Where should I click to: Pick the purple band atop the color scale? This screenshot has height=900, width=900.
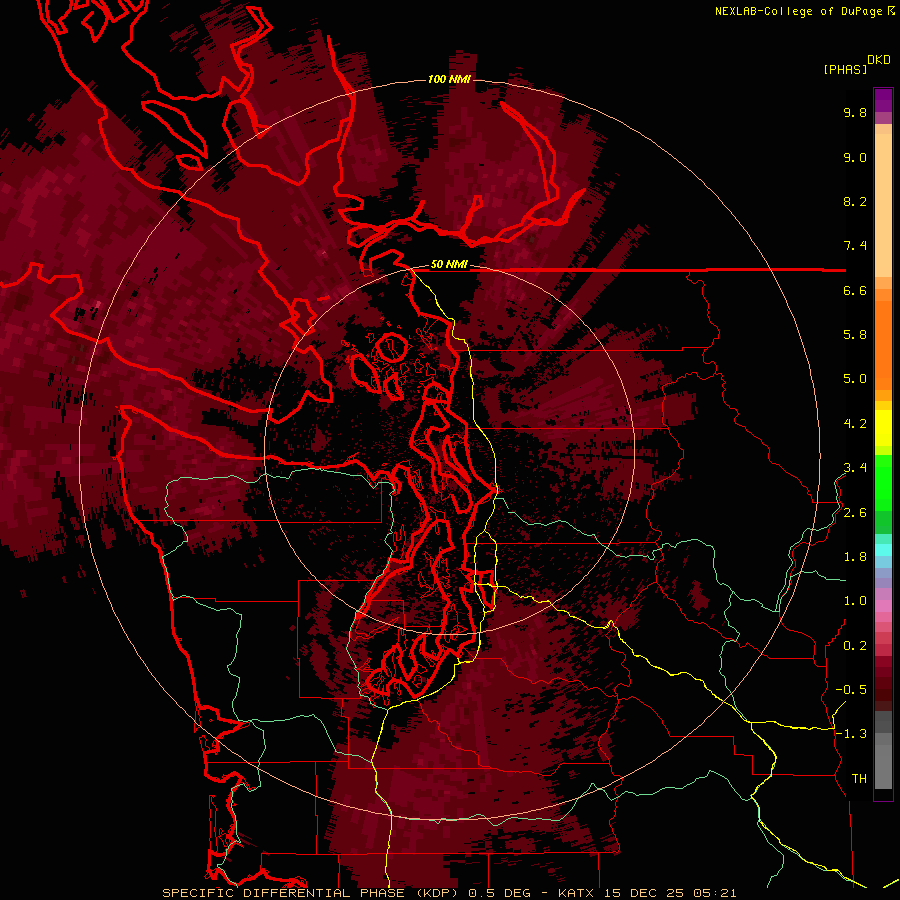(x=883, y=100)
